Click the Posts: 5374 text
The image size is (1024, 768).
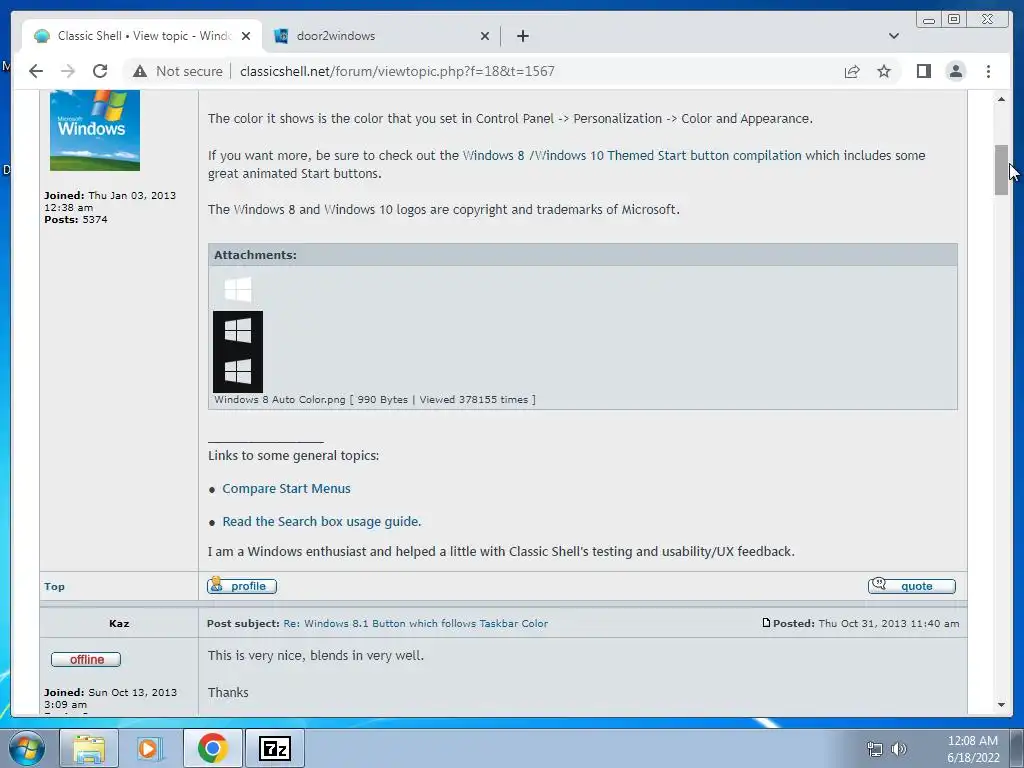coord(76,219)
